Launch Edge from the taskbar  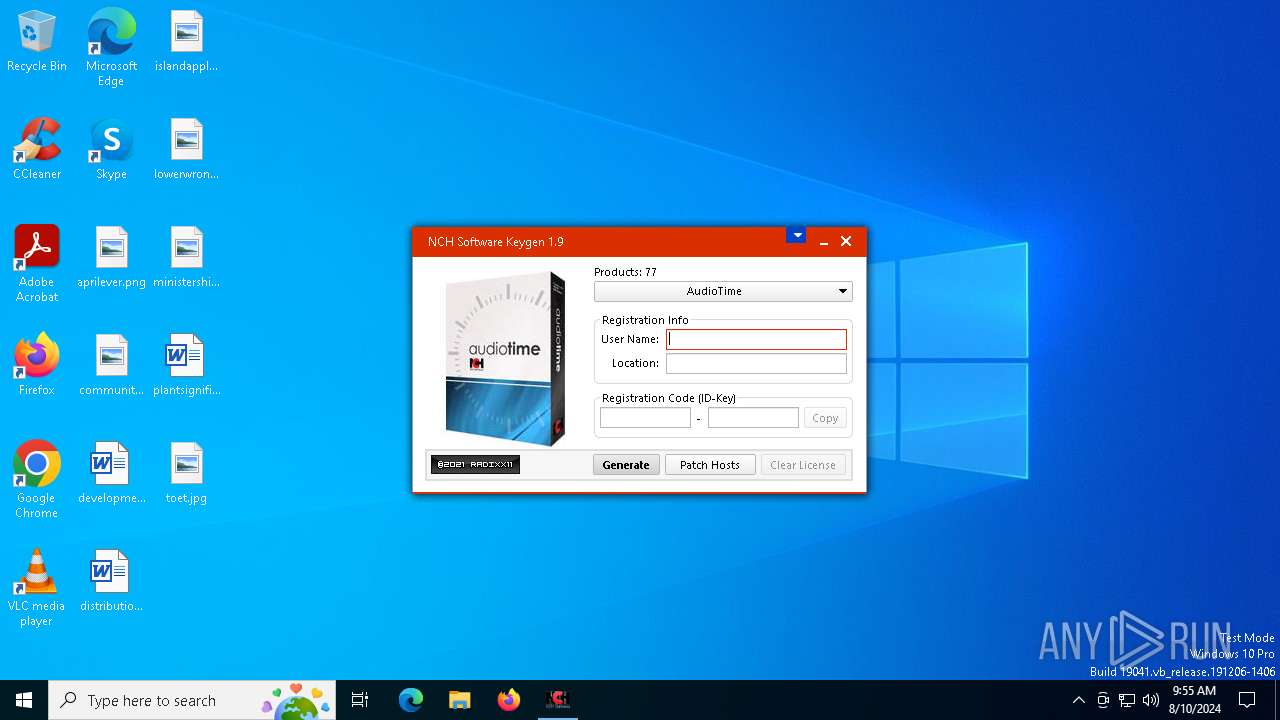click(411, 700)
